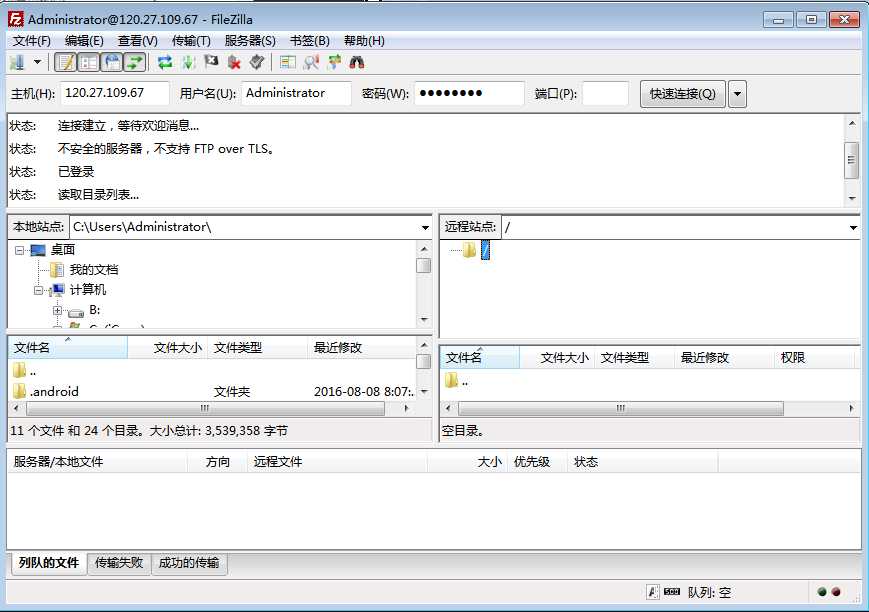
Task: Sort local files by 文件类型 column
Action: click(x=258, y=348)
